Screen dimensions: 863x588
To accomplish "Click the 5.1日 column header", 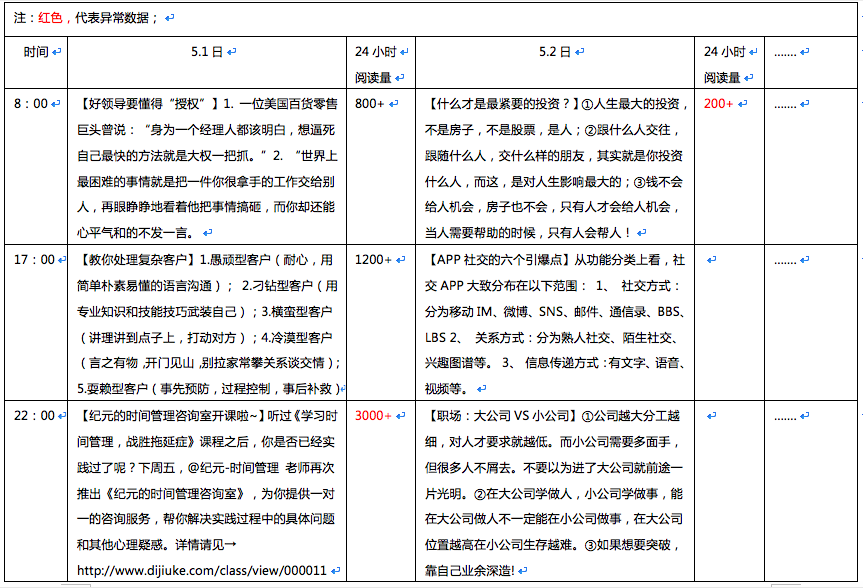I will (206, 51).
